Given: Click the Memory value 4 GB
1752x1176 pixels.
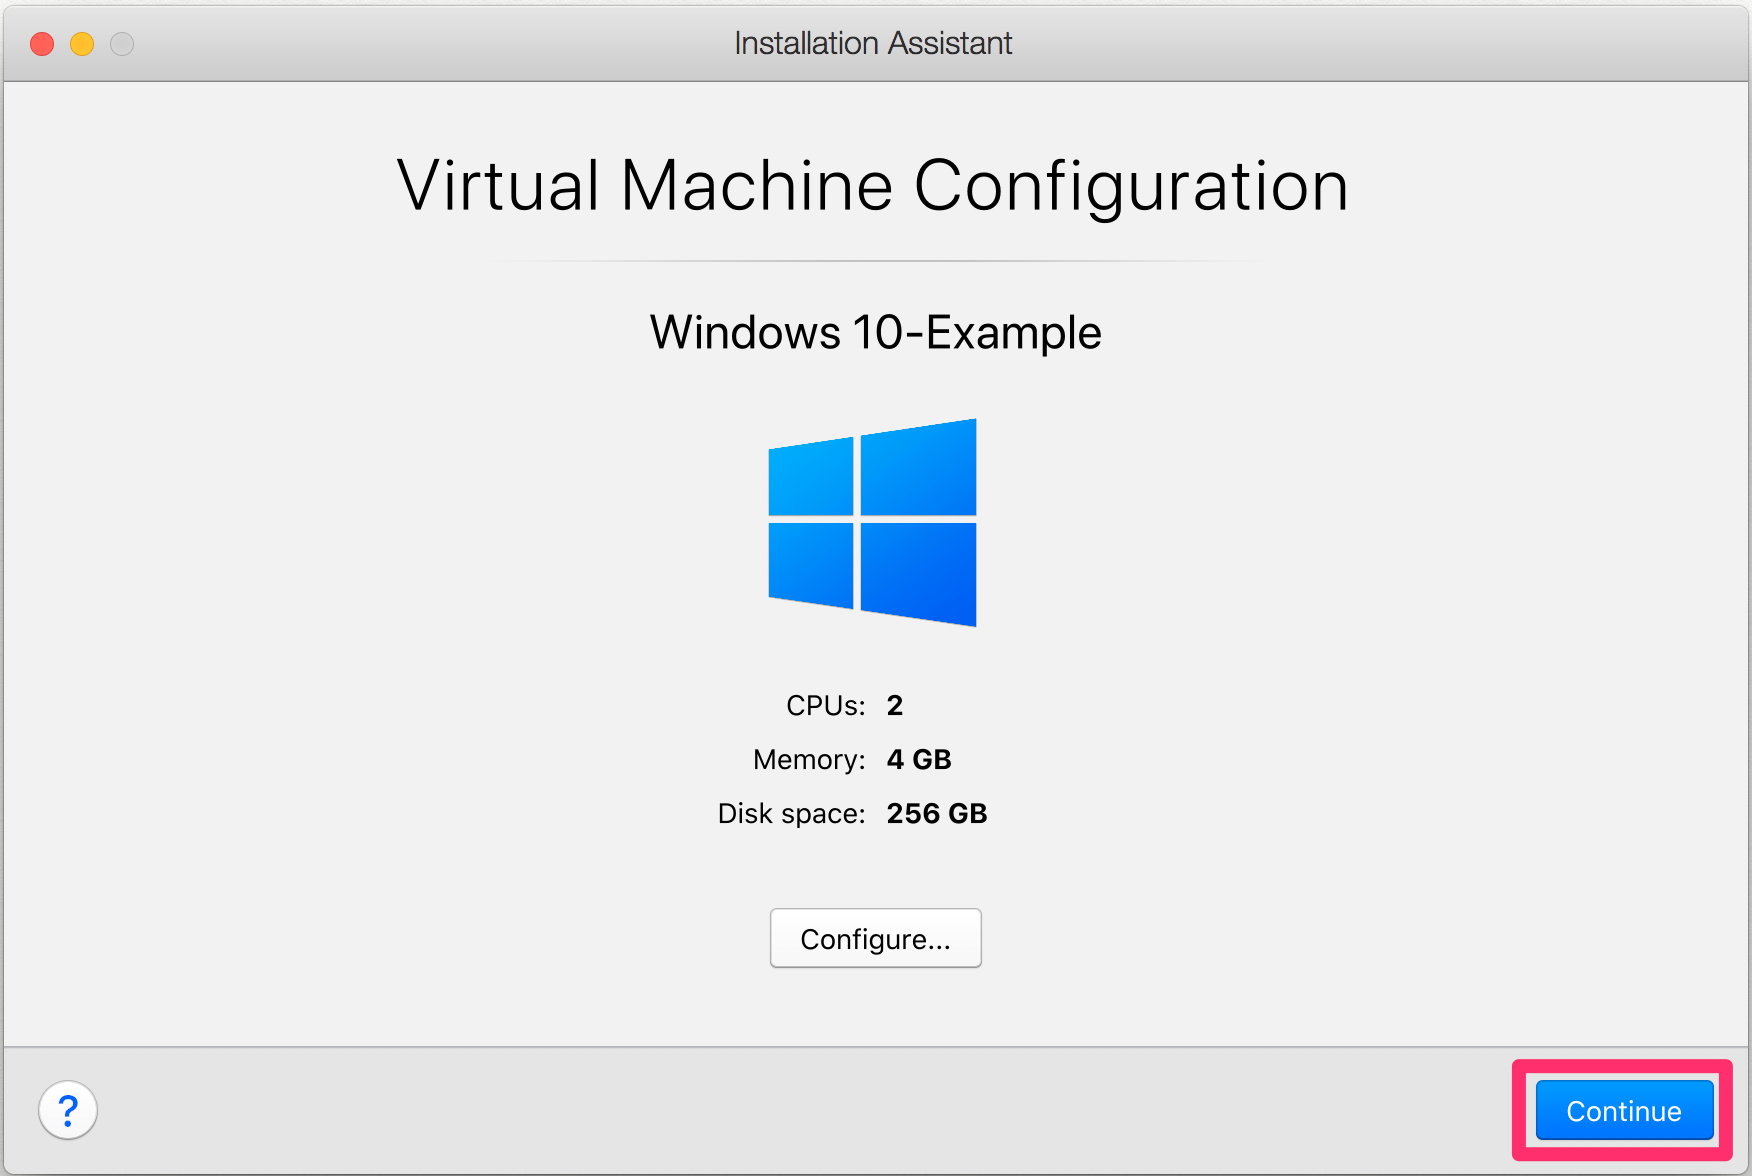Looking at the screenshot, I should [919, 760].
